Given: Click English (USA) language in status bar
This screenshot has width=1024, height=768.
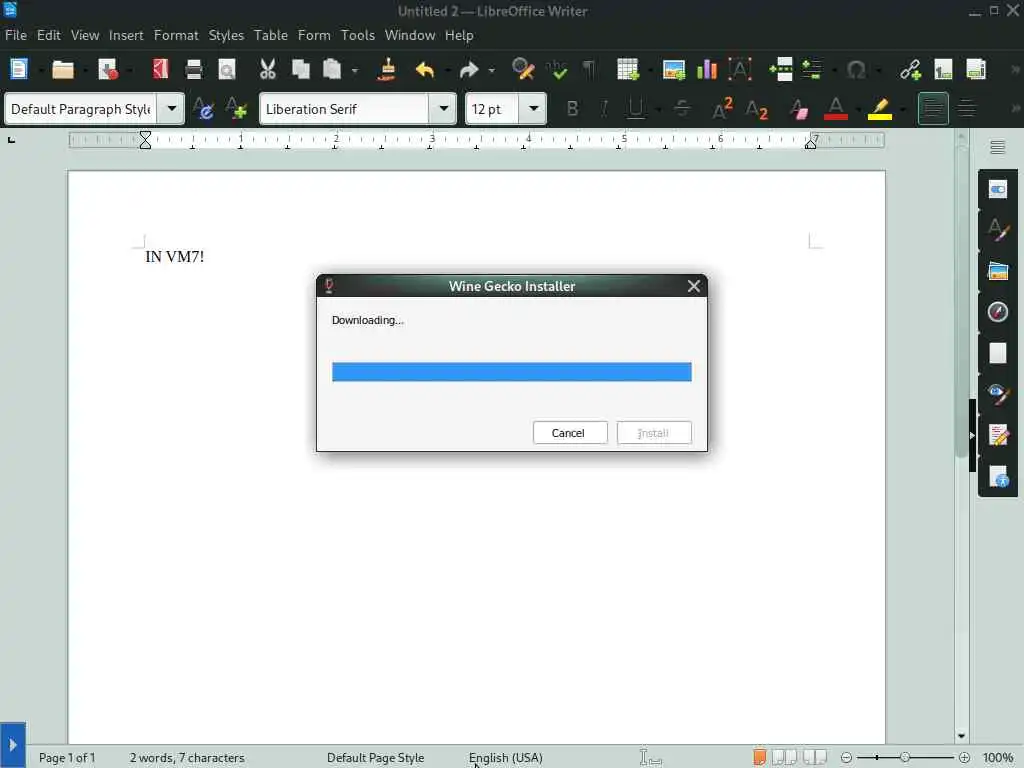Looking at the screenshot, I should pyautogui.click(x=505, y=758).
